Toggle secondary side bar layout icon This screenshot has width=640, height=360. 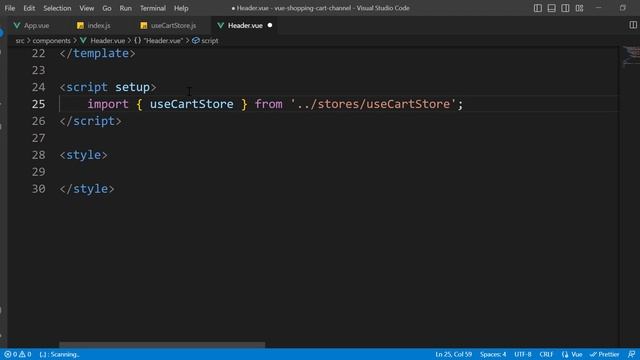(565, 8)
